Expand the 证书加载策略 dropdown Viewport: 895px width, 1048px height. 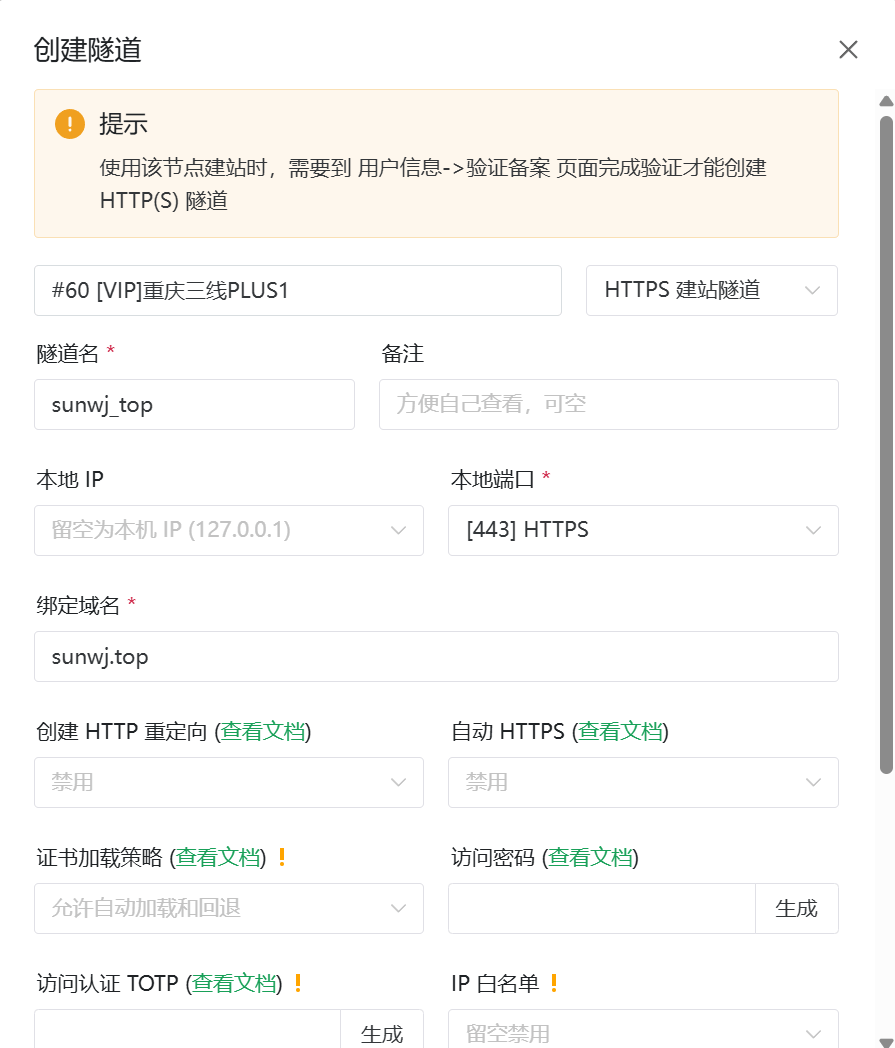[229, 908]
